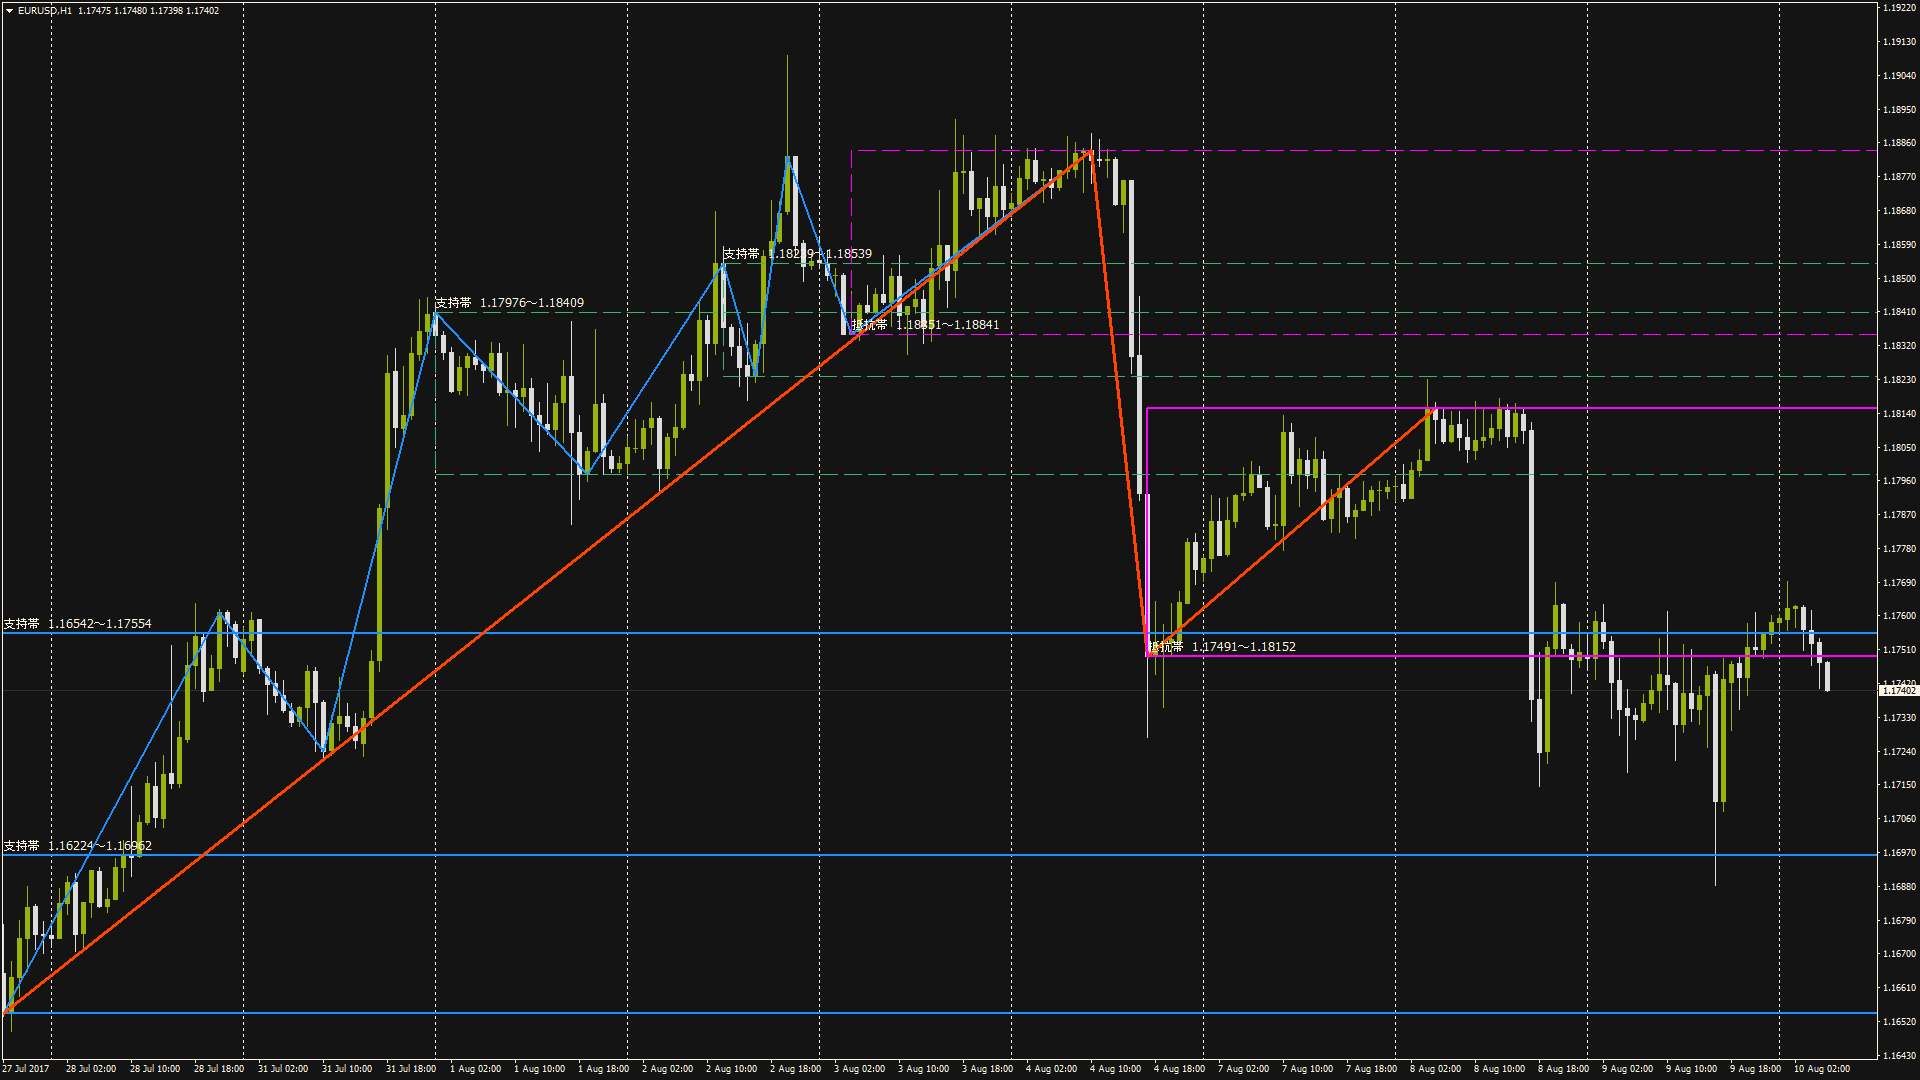Click the 27 Jul 2017 date label
The width and height of the screenshot is (1920, 1080).
[x=26, y=1069]
